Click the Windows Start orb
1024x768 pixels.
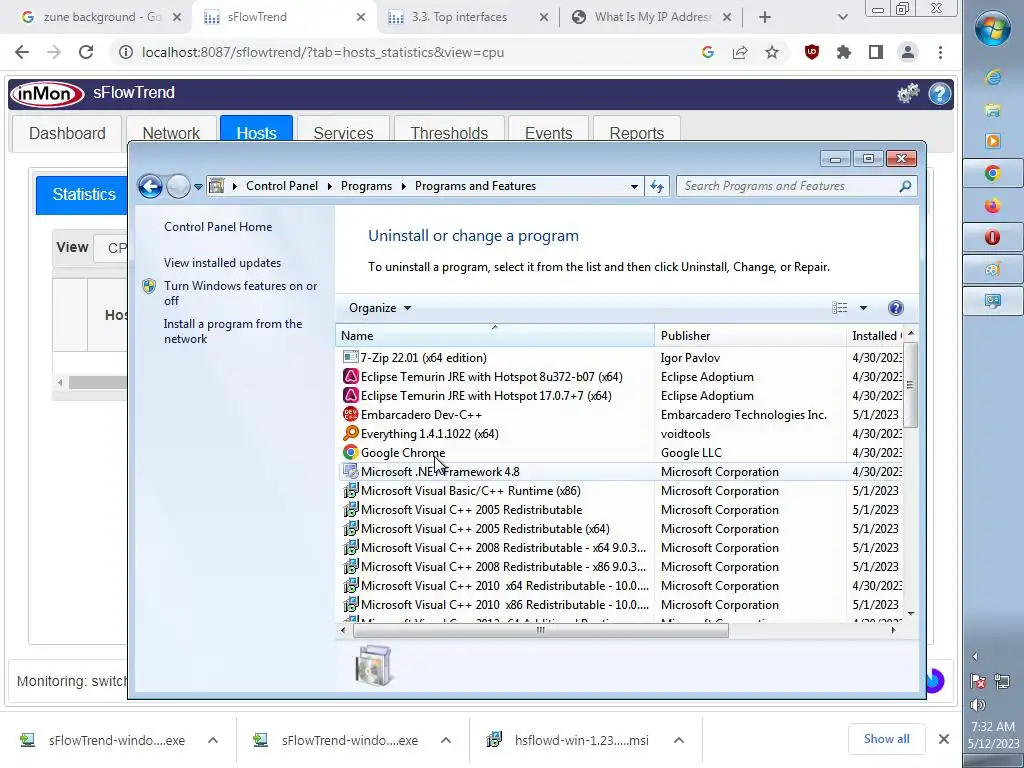point(993,28)
